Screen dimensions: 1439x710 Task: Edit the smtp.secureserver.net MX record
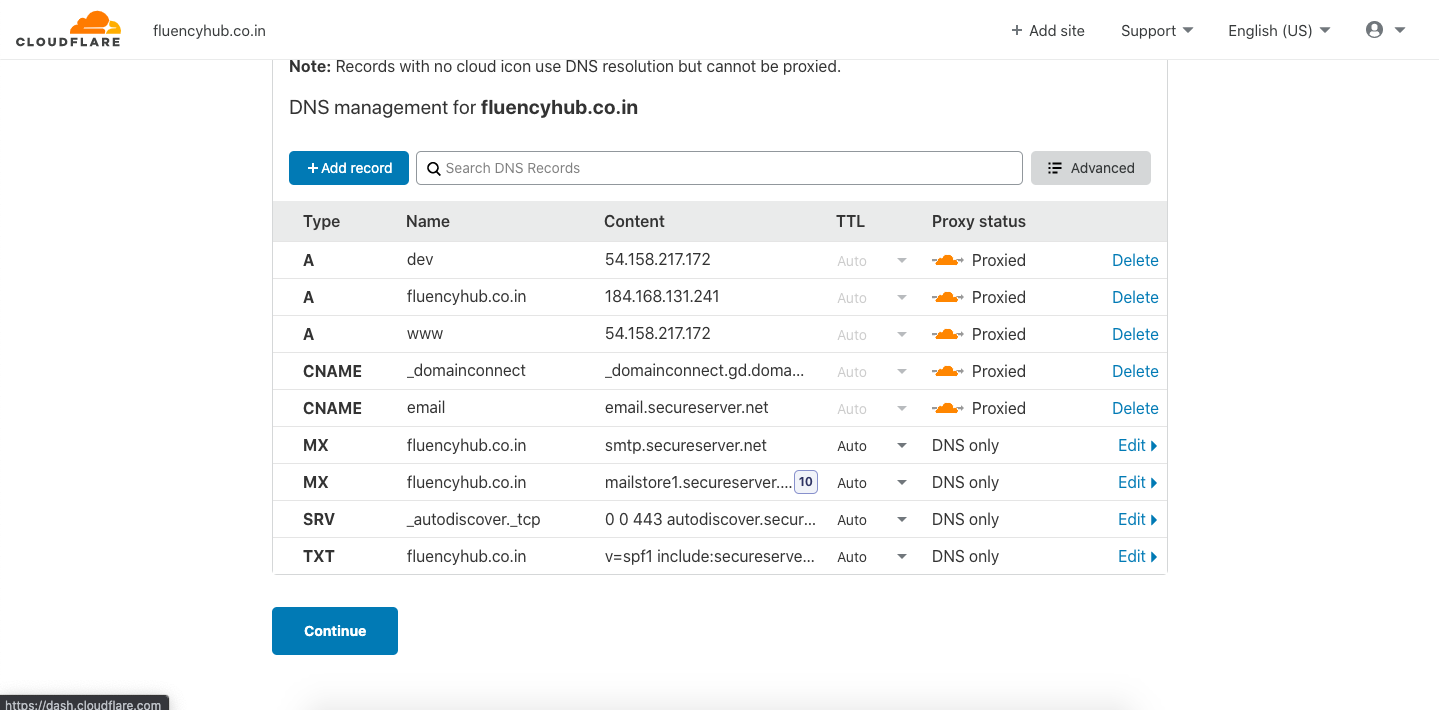(1138, 445)
